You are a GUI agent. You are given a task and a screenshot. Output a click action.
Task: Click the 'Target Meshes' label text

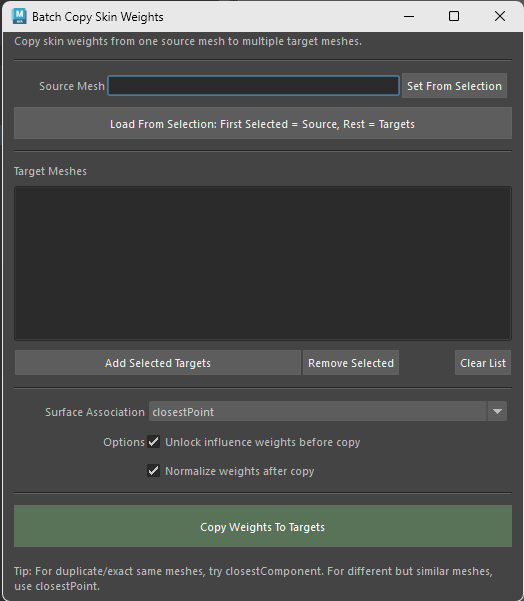pos(50,171)
